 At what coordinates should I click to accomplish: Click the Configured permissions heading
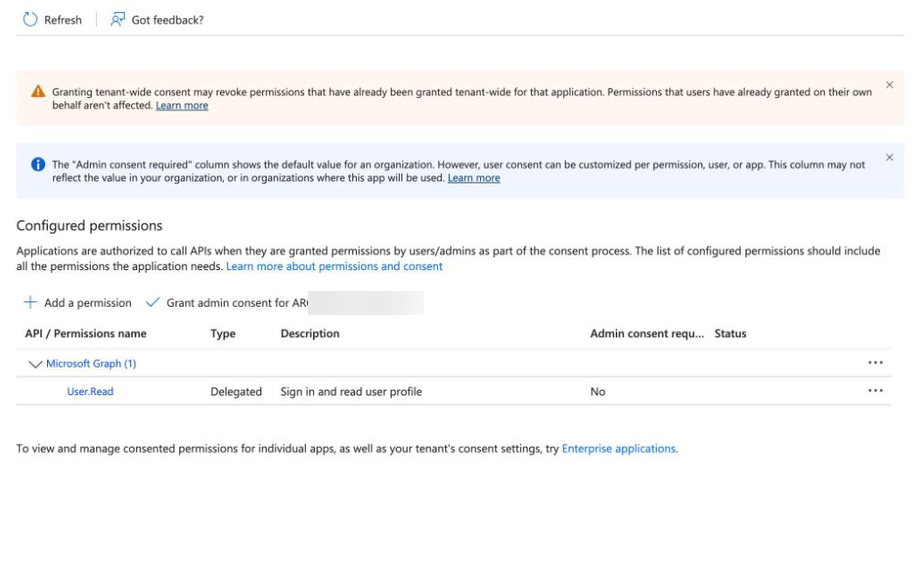coord(89,225)
